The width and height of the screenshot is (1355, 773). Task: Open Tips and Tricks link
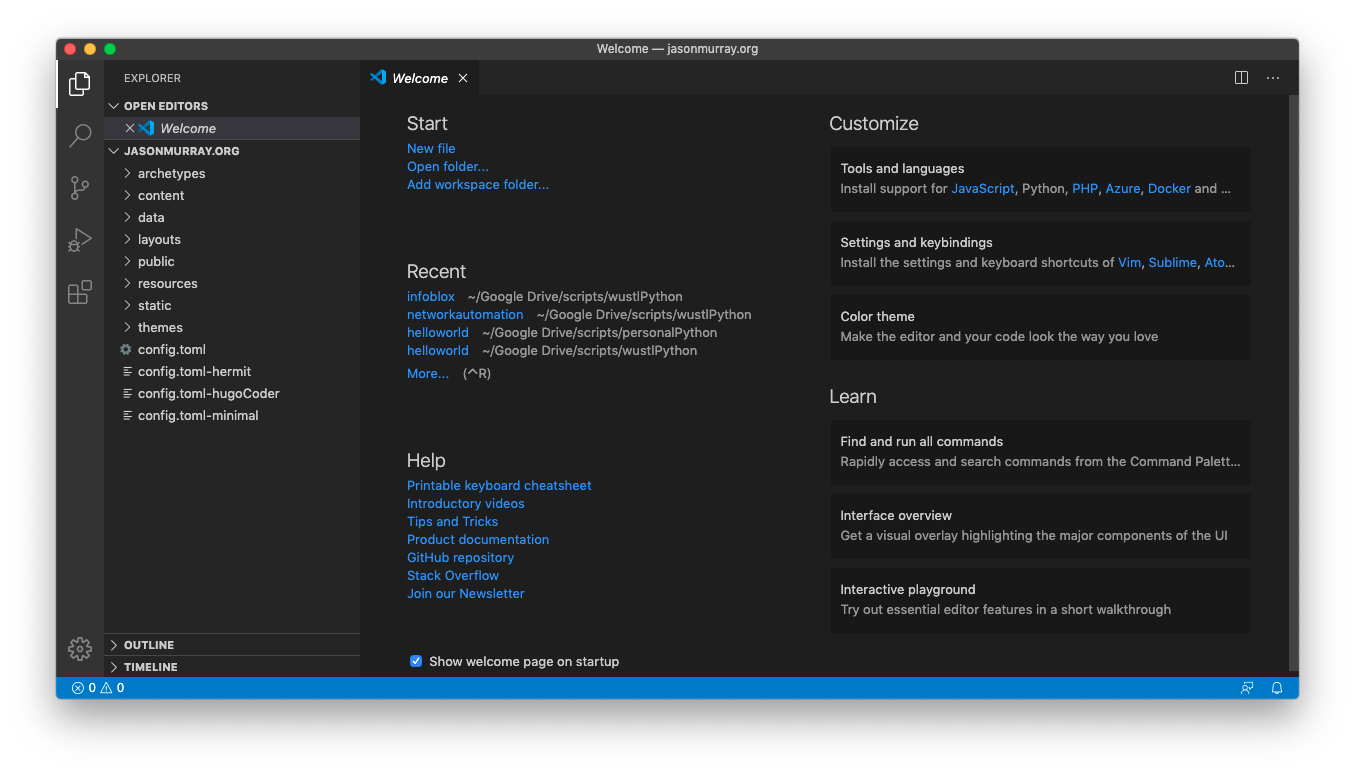[452, 521]
